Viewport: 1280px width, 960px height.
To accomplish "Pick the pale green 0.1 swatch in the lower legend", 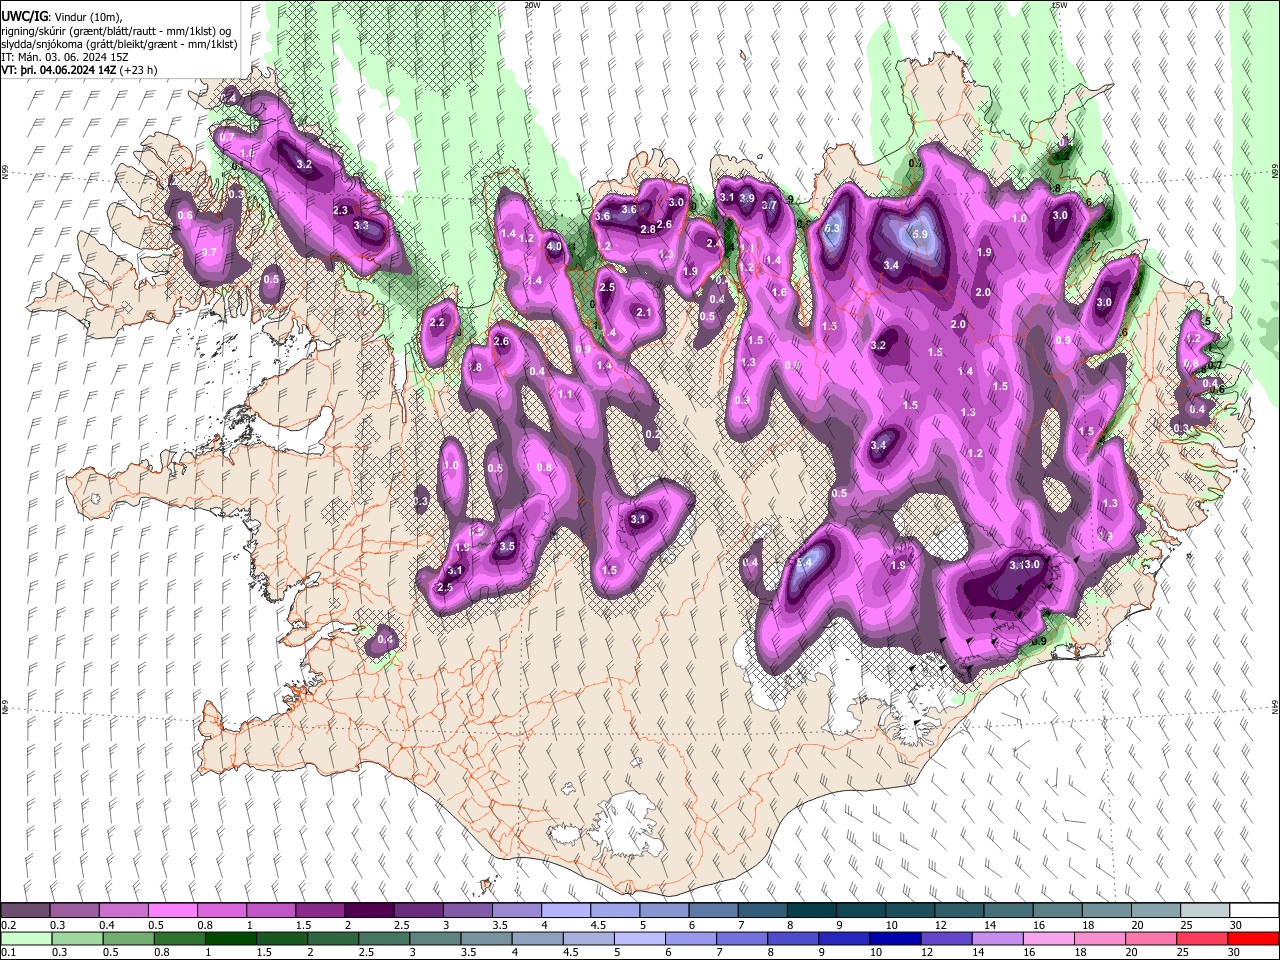I will tap(26, 938).
